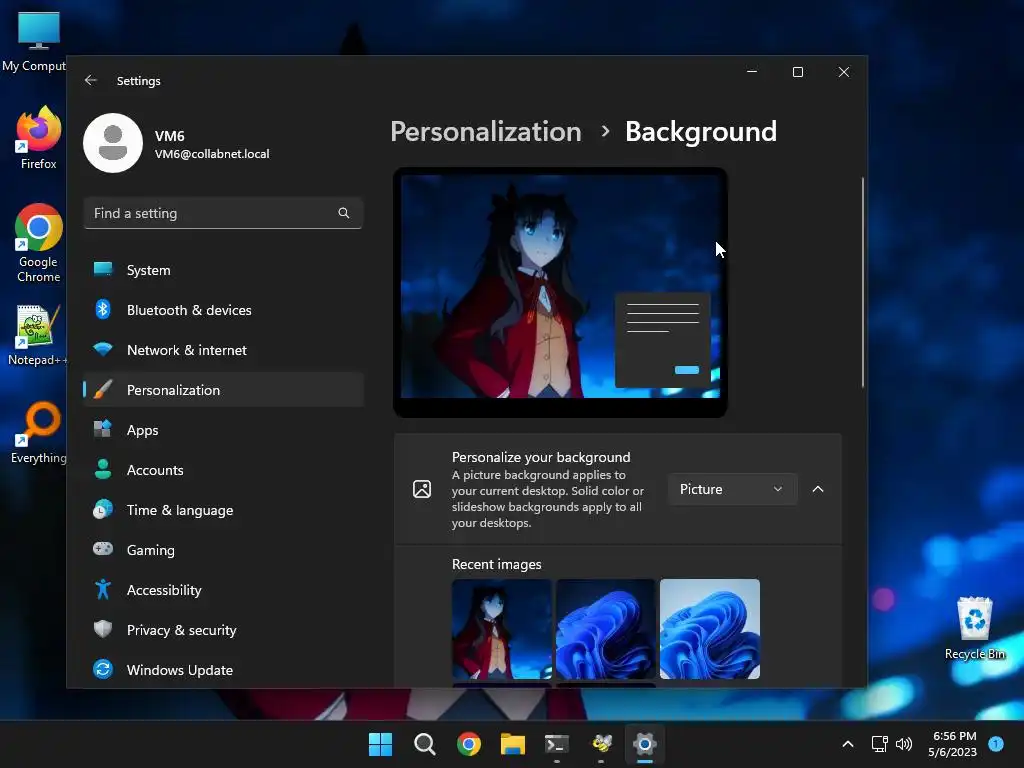
Task: Click the Bluetooth icon in sidebar
Action: (x=103, y=309)
